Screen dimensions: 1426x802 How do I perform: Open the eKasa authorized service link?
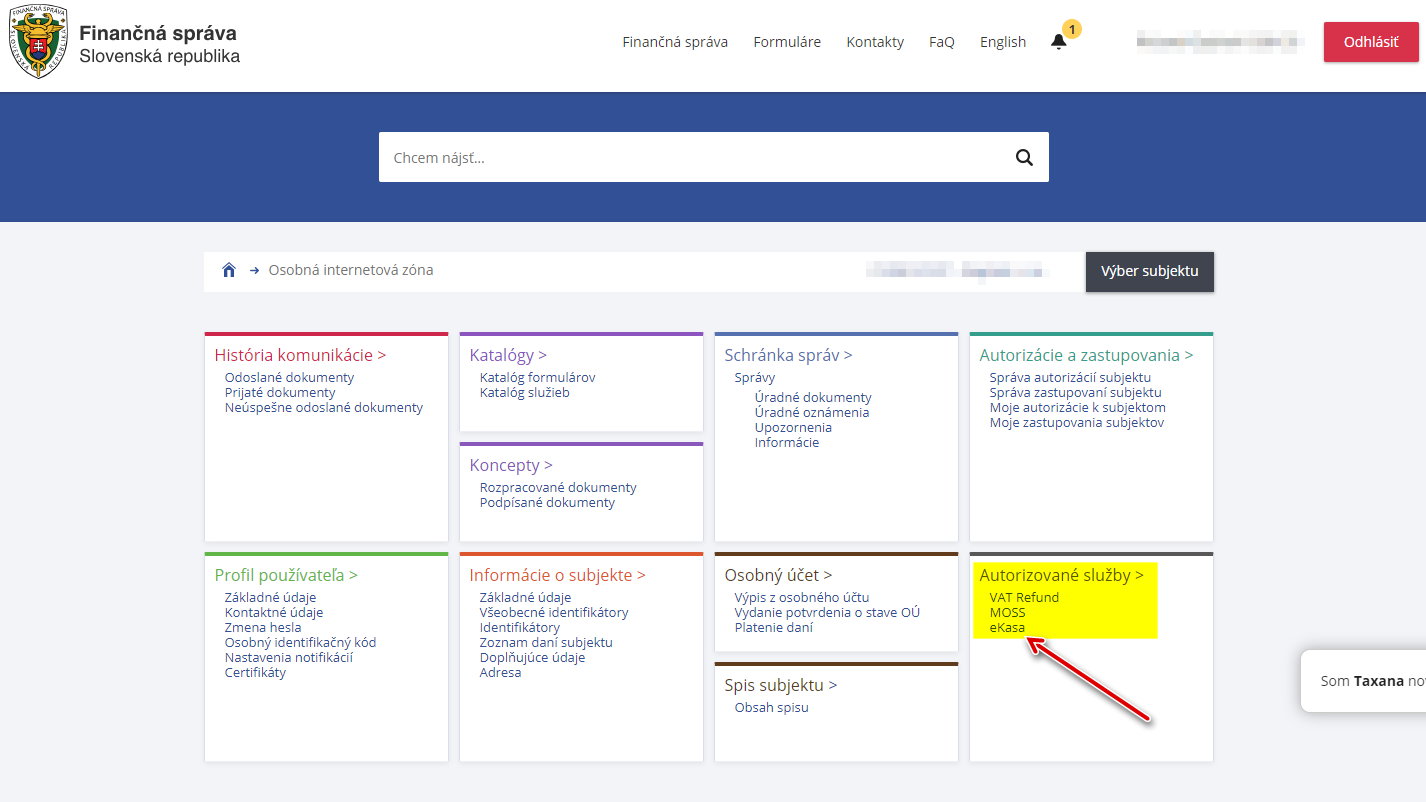1007,628
